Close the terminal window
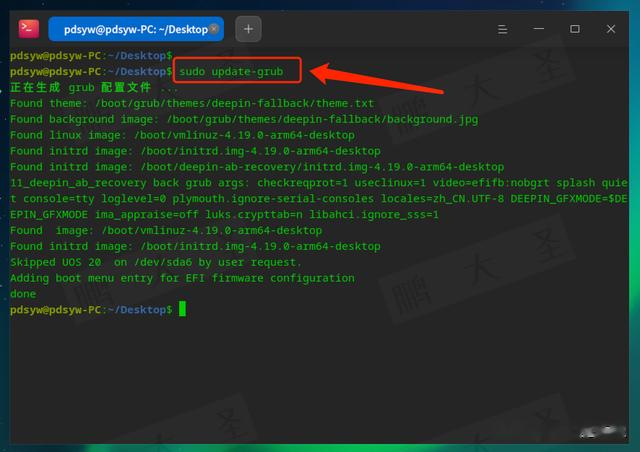 [x=611, y=29]
